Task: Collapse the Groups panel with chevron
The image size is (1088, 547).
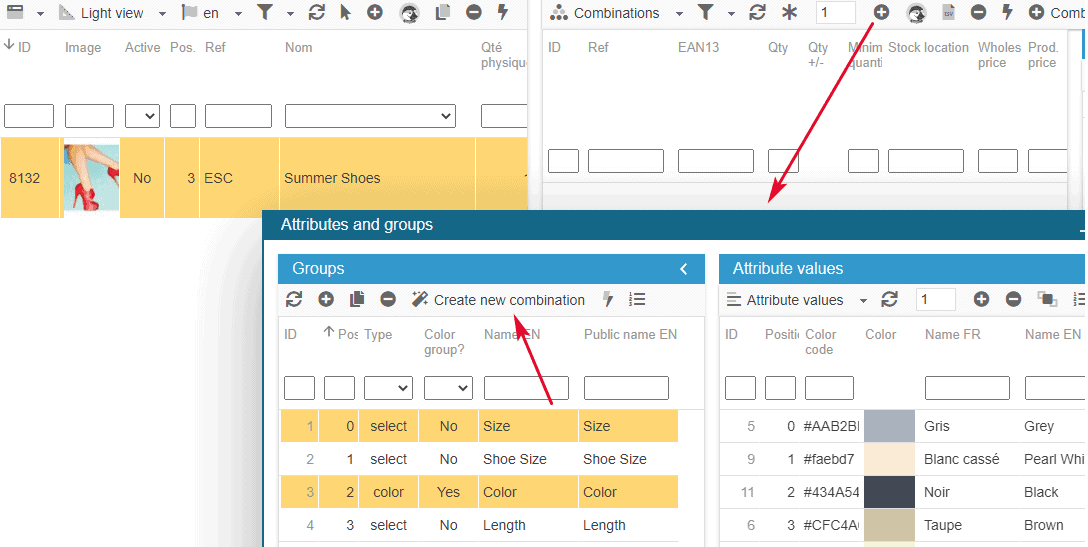Action: (x=684, y=269)
